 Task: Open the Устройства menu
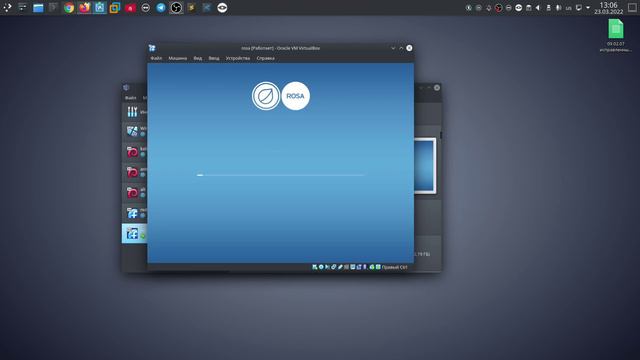click(238, 58)
